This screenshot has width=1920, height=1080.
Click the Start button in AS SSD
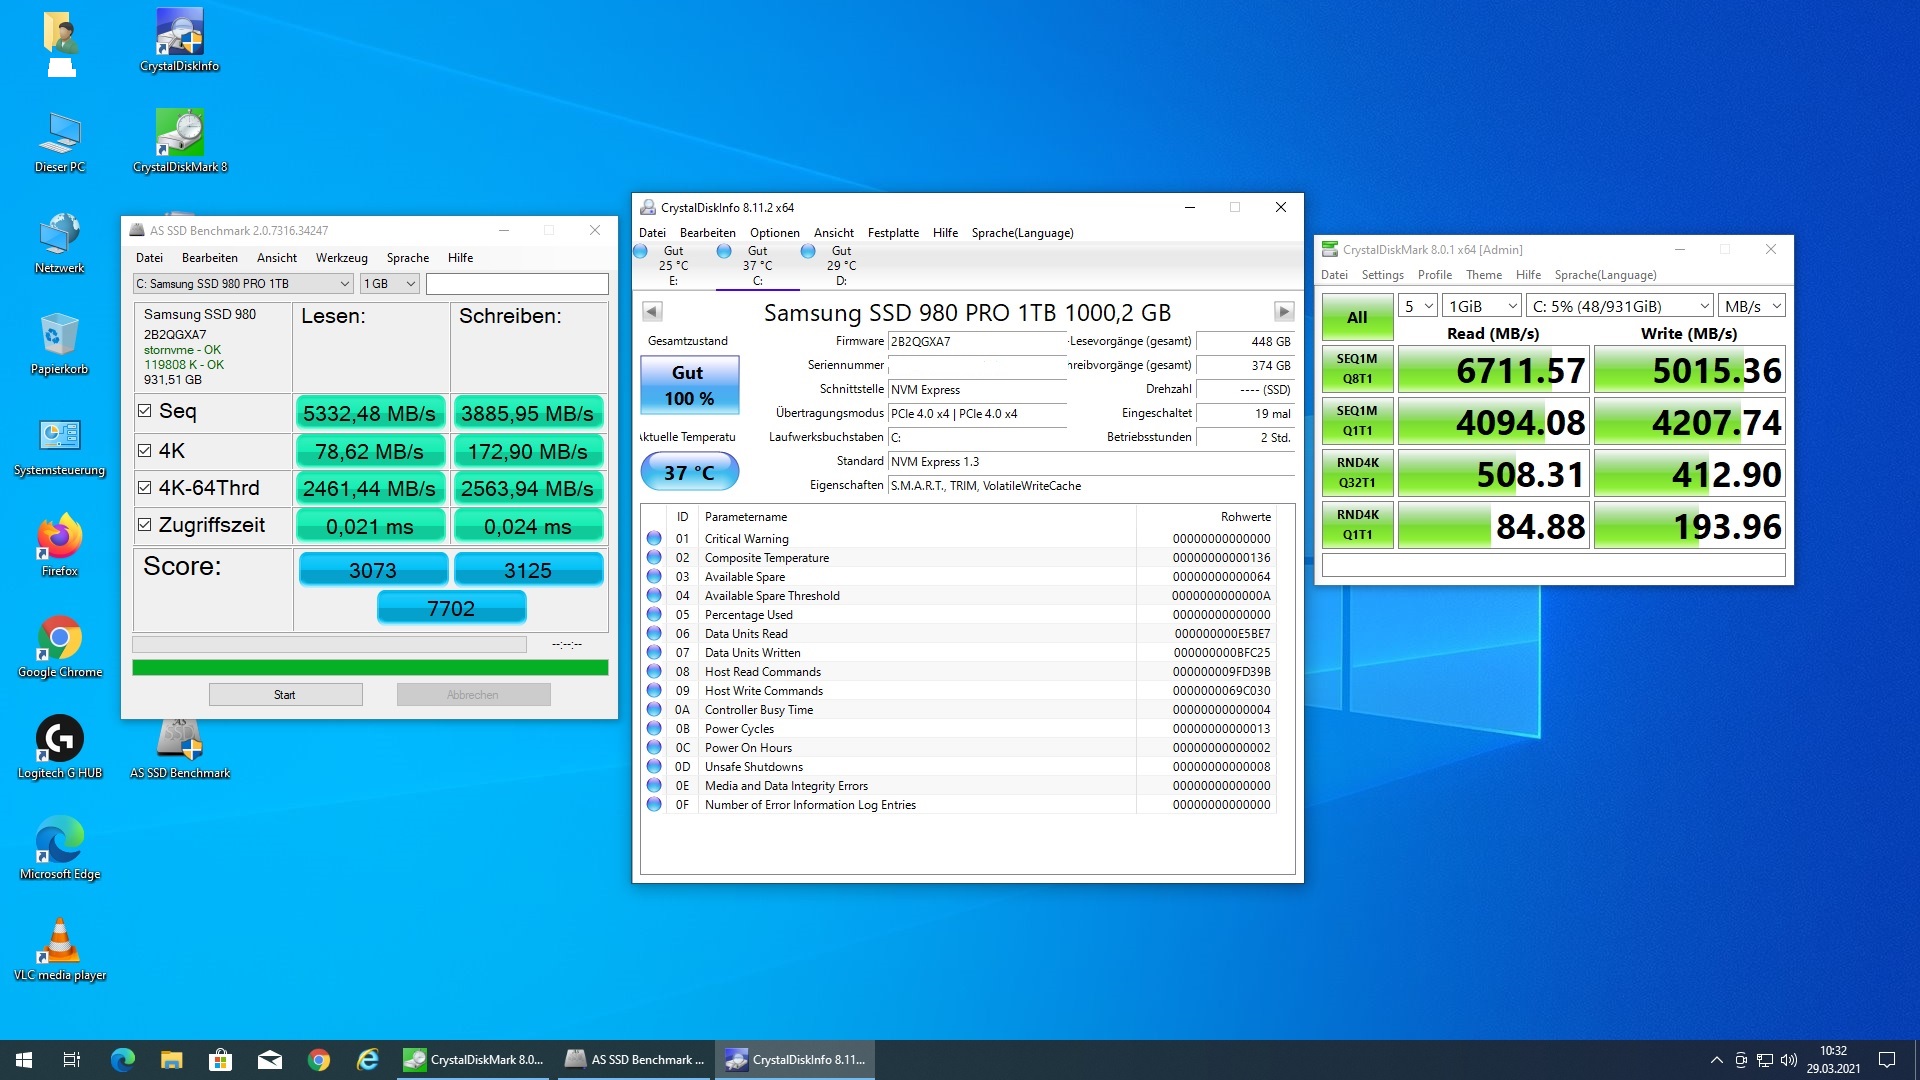click(x=285, y=695)
